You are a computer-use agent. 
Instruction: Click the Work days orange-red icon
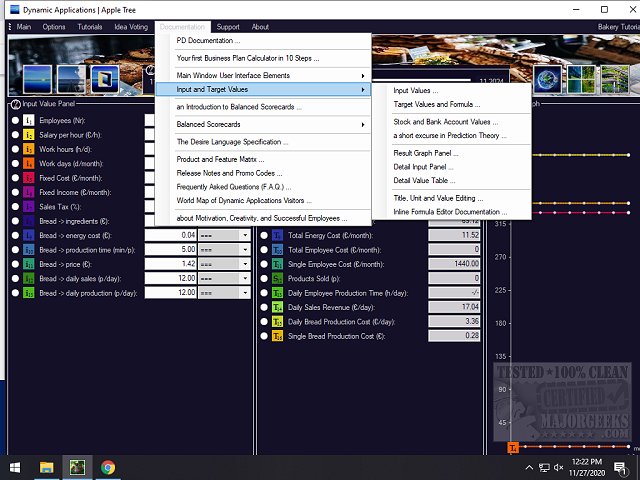point(29,163)
